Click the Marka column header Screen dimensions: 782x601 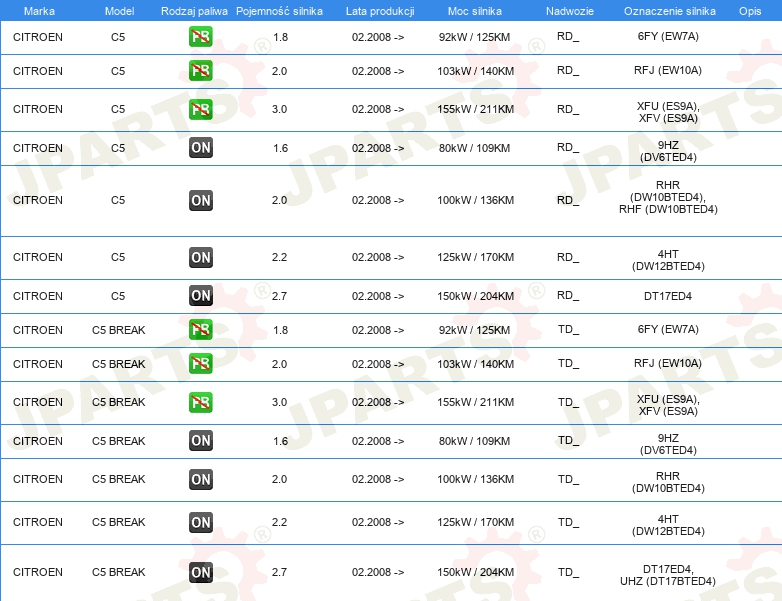(x=39, y=11)
